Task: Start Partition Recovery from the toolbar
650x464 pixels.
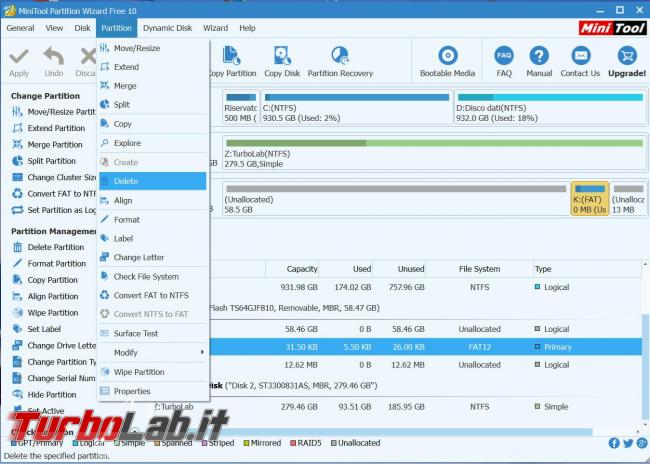Action: 340,62
